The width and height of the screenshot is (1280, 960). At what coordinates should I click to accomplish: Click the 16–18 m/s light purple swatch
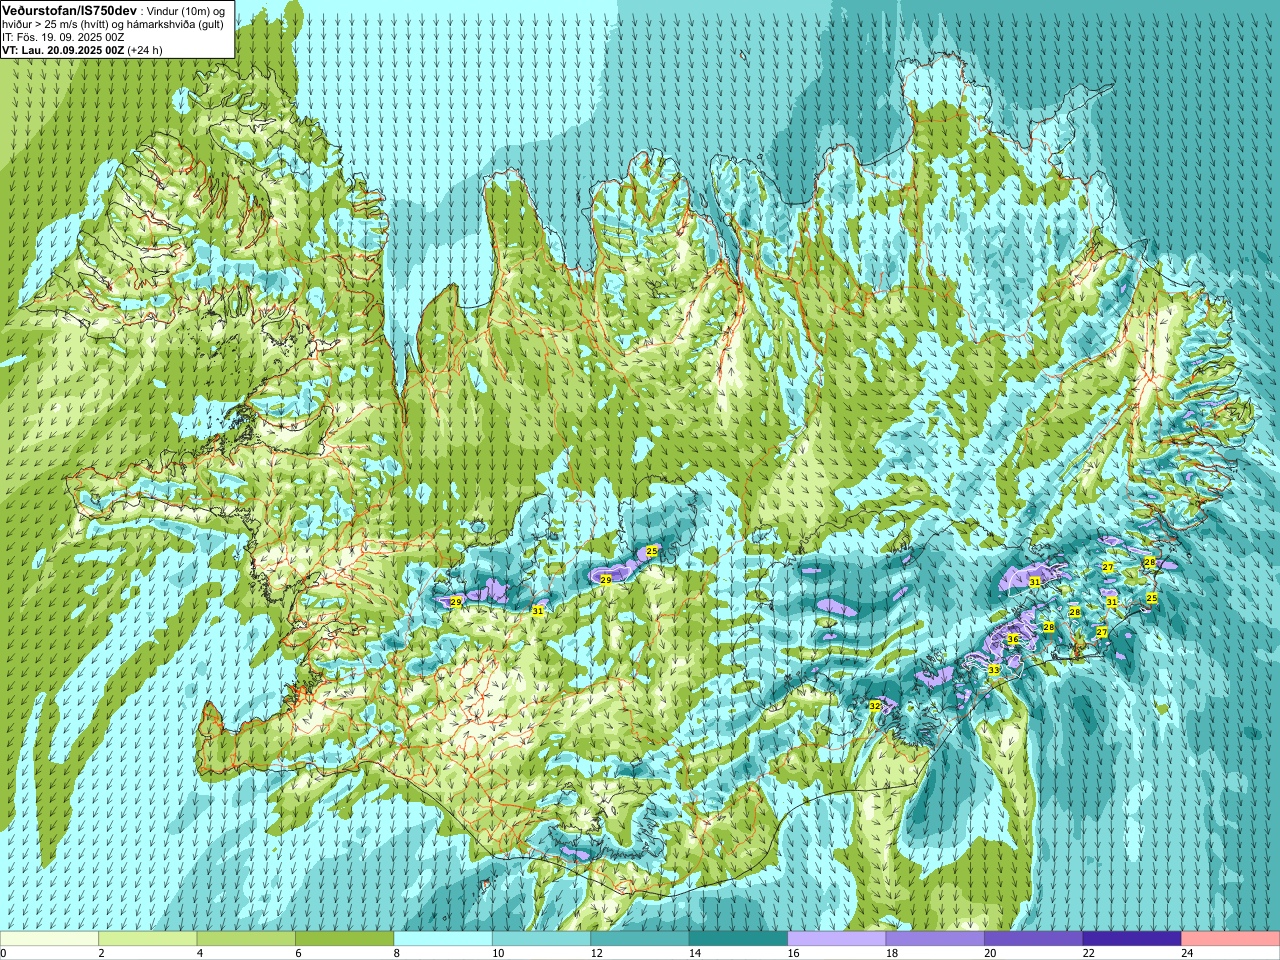(x=837, y=938)
